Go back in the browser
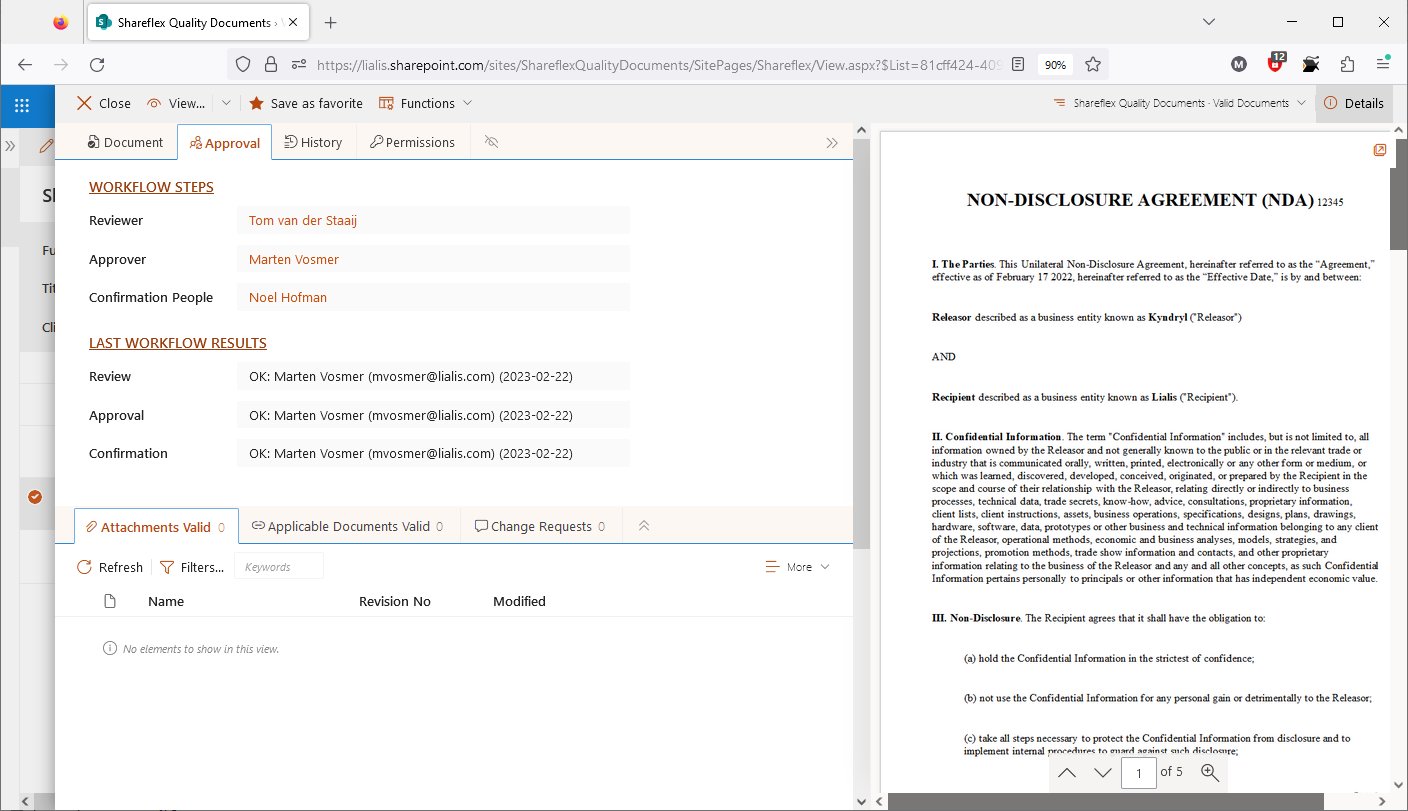Image resolution: width=1408 pixels, height=811 pixels. coord(25,64)
